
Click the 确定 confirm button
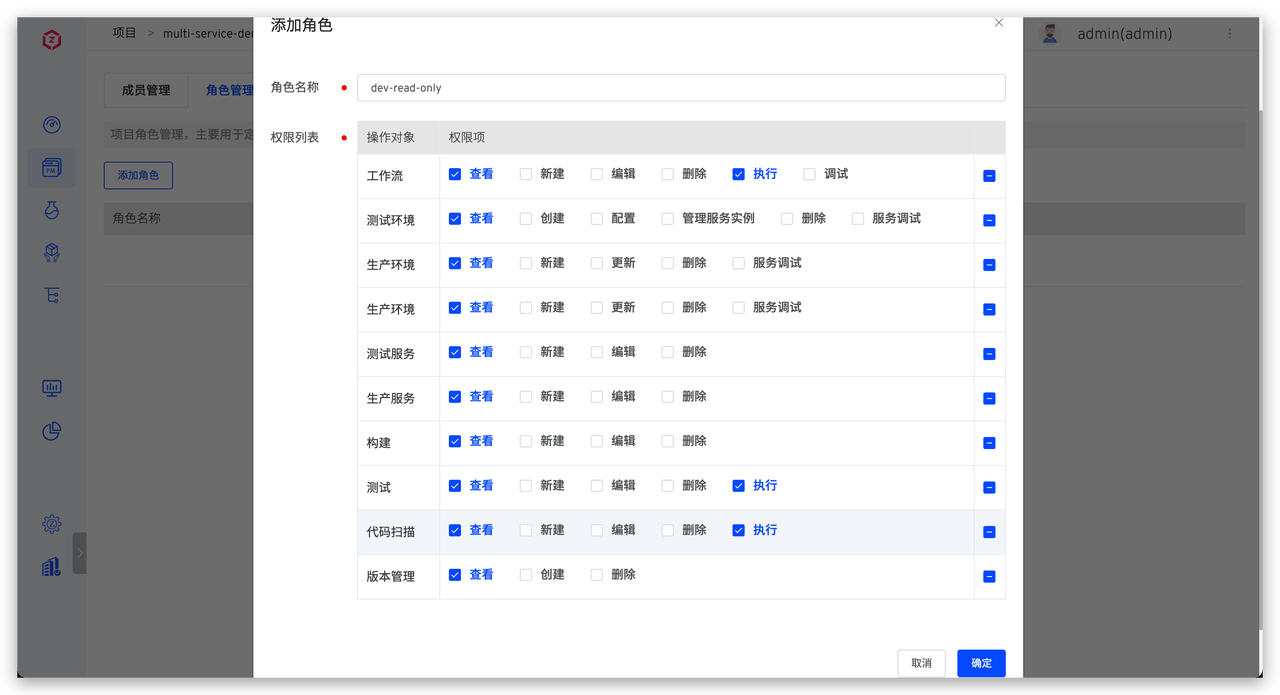click(x=981, y=663)
